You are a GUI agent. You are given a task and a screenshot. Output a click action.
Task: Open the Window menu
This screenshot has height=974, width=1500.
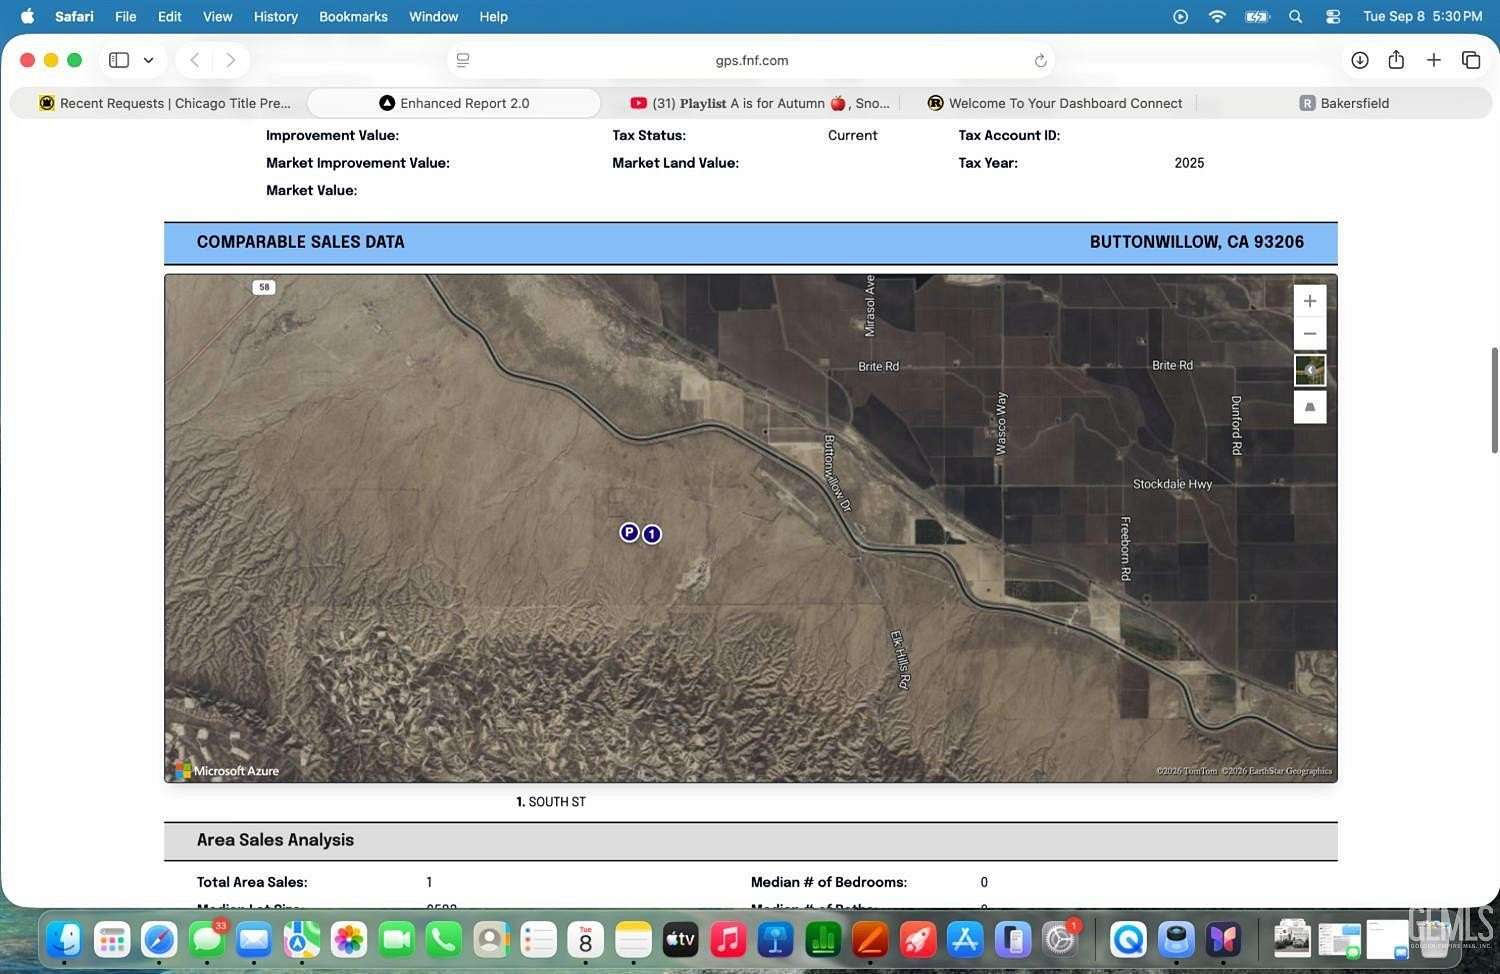(x=433, y=16)
